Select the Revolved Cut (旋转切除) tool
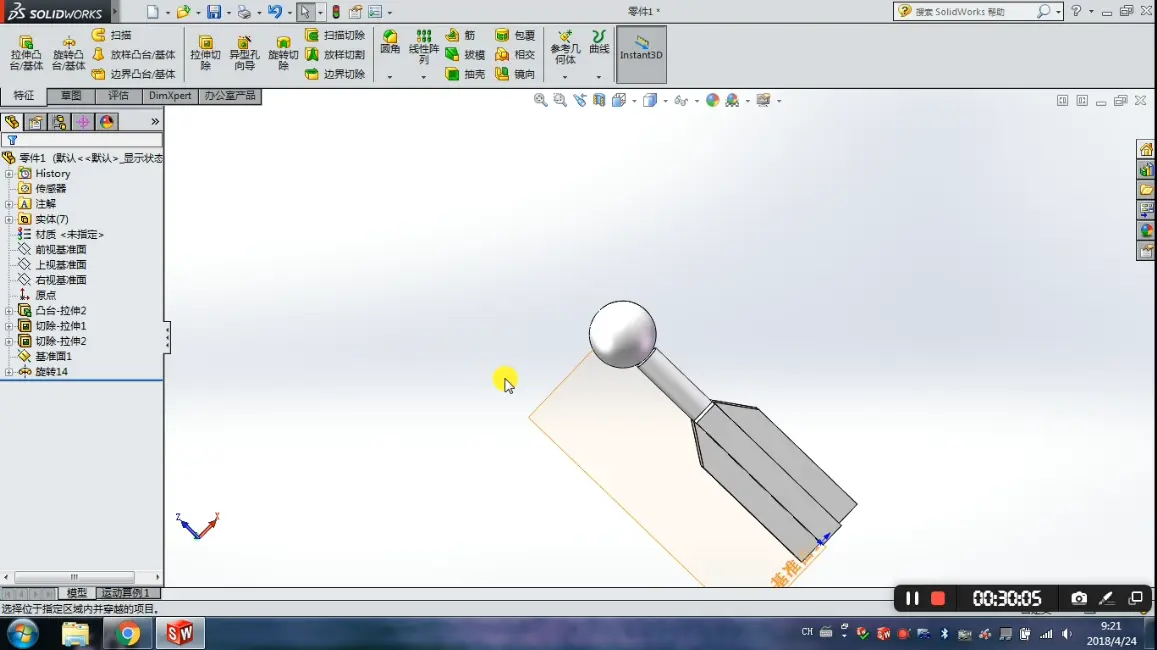Image resolution: width=1157 pixels, height=650 pixels. pyautogui.click(x=283, y=53)
